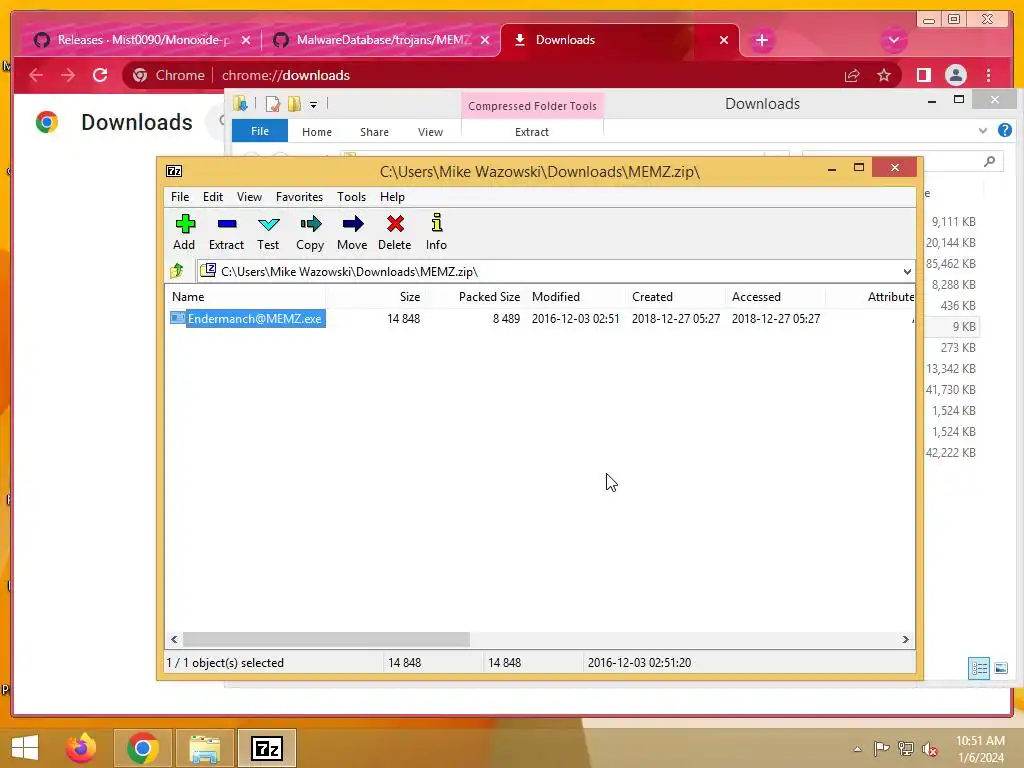Viewport: 1024px width, 768px height.
Task: Expand the 7-Zip address path dropdown
Action: pos(906,271)
